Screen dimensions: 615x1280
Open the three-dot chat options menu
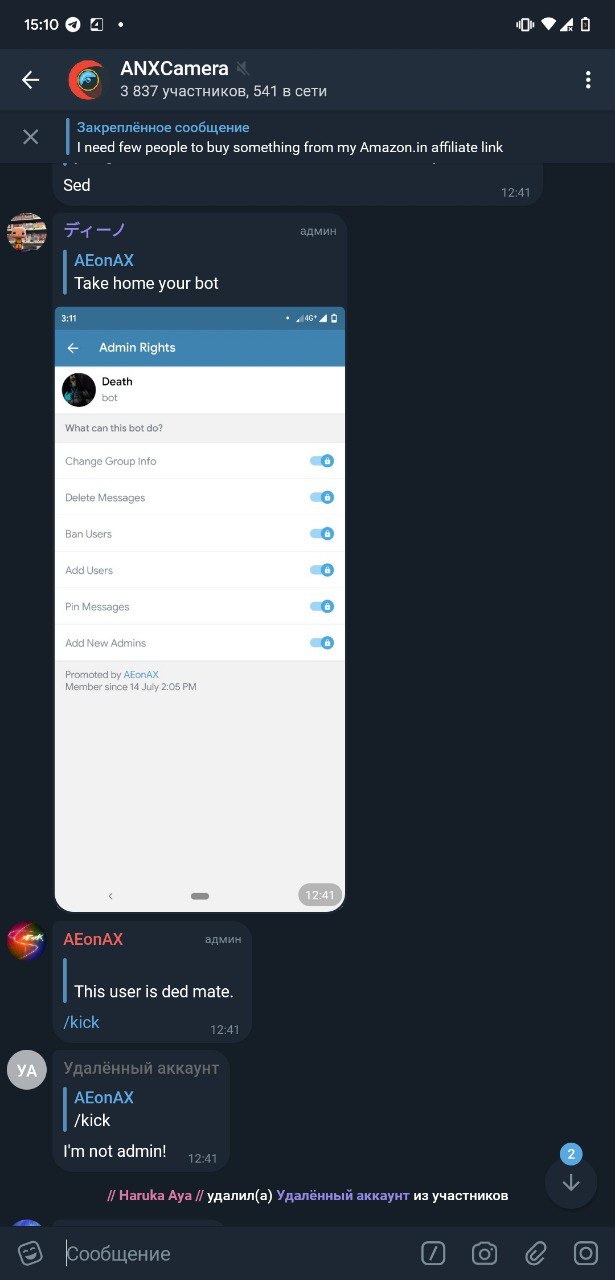pyautogui.click(x=587, y=80)
